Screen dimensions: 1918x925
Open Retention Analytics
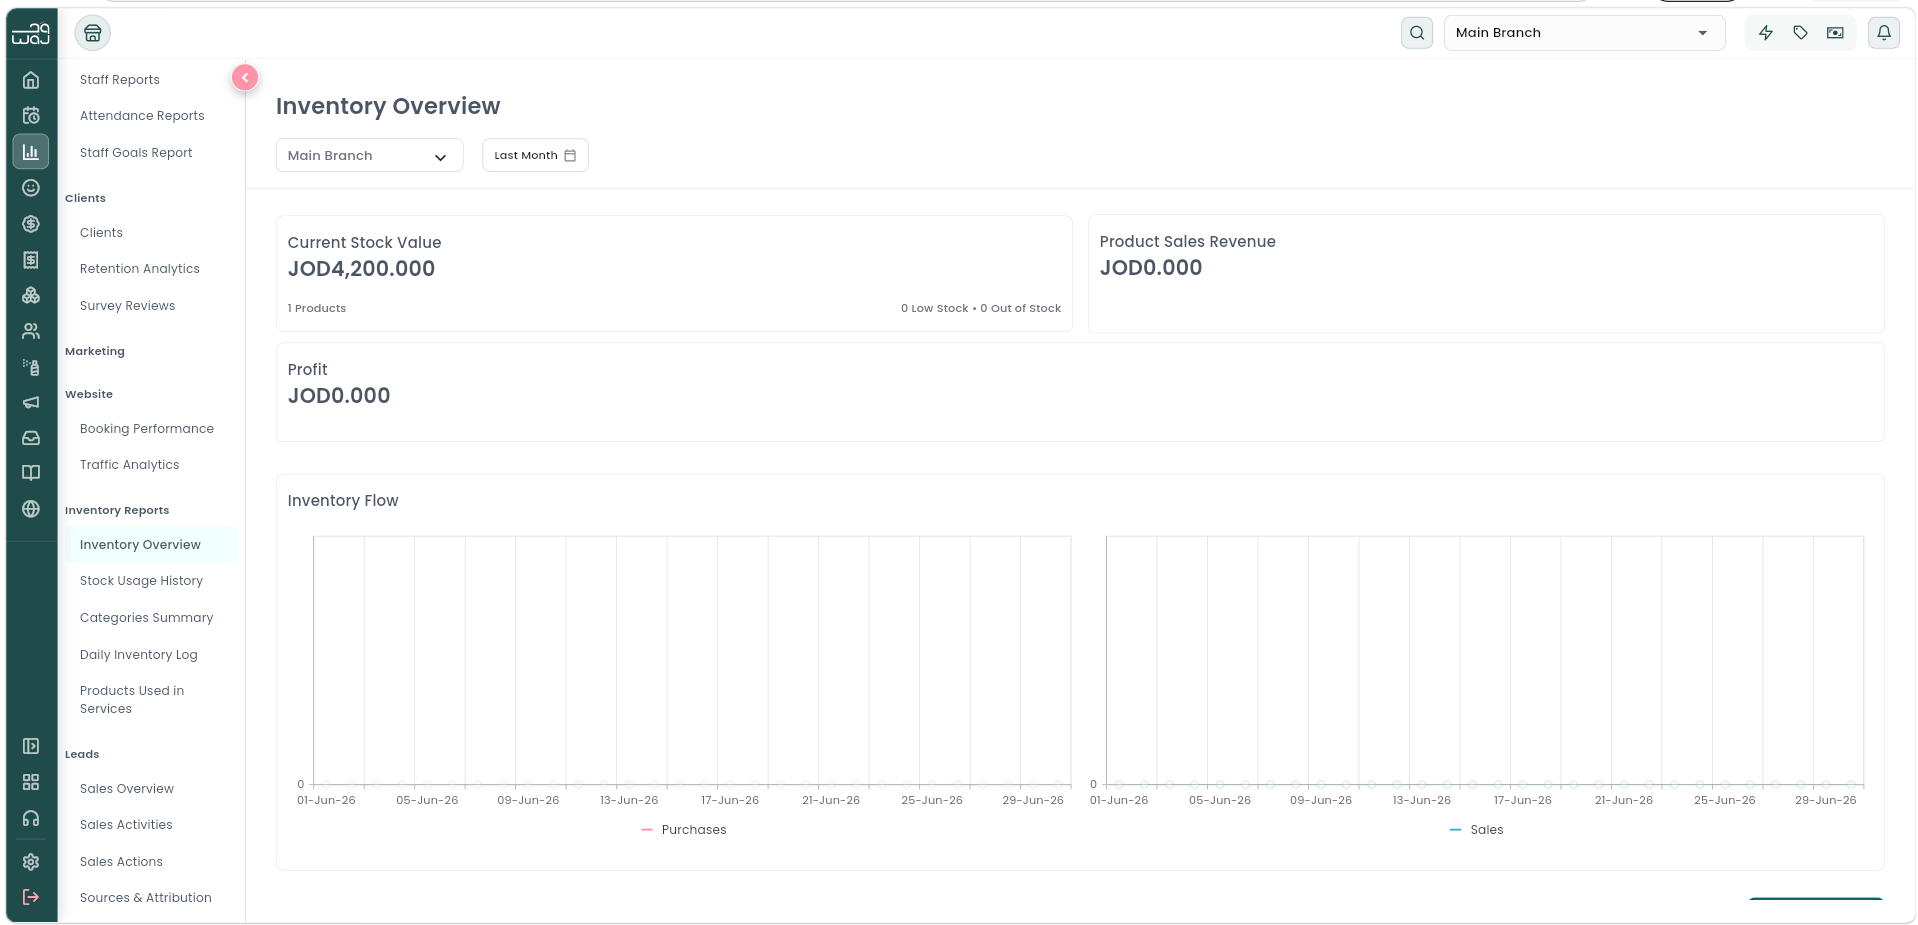coord(140,269)
